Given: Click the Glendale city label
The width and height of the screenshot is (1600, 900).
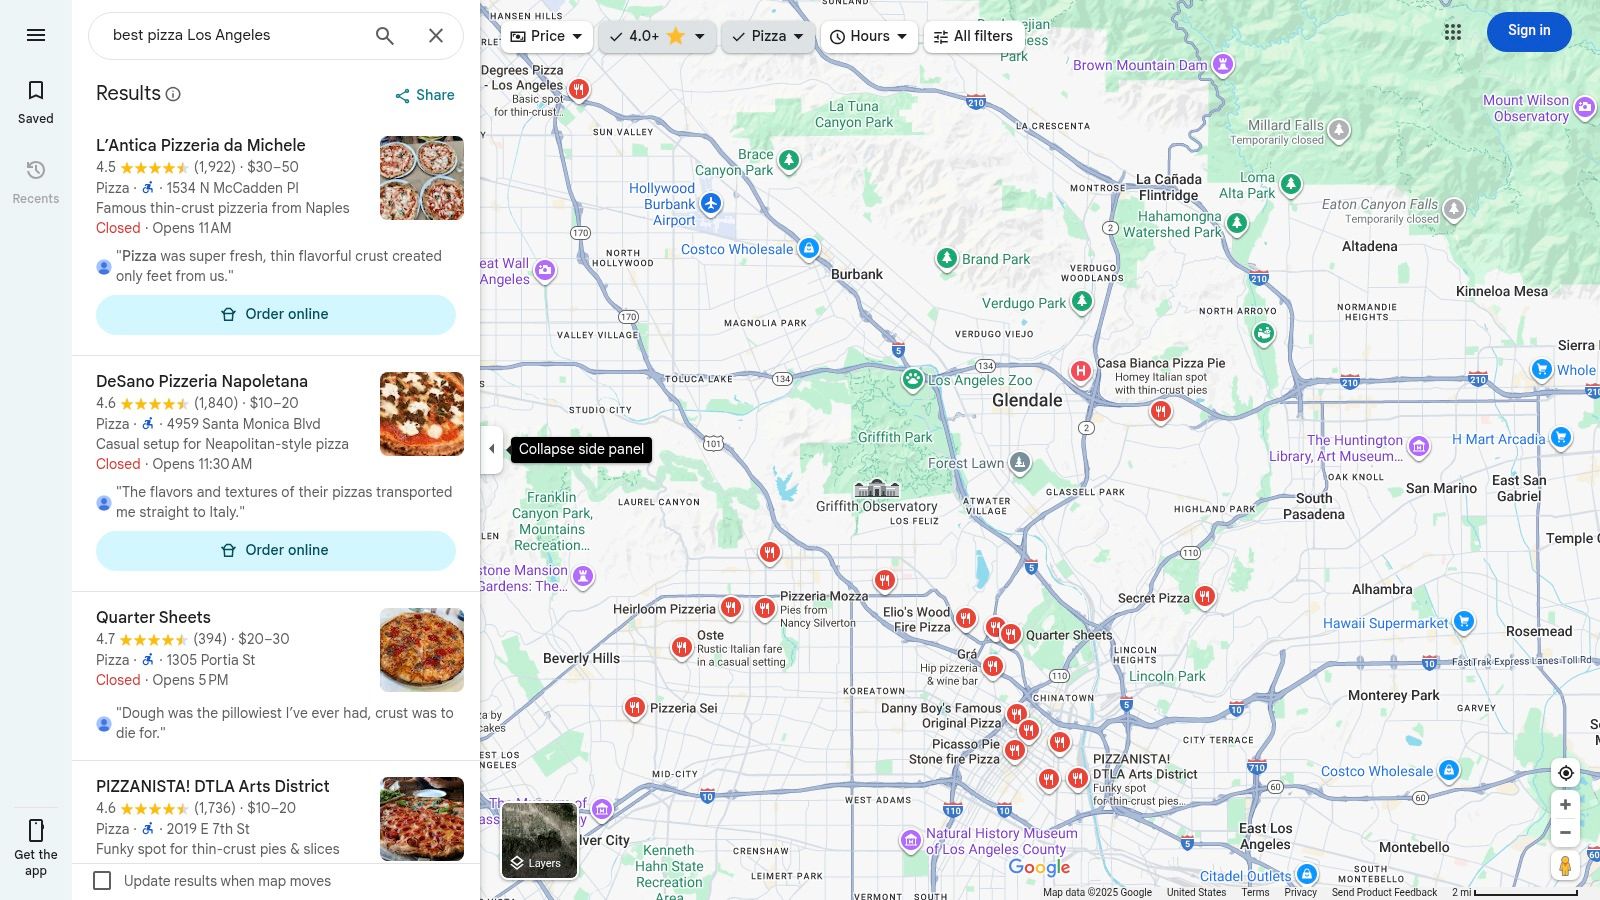Looking at the screenshot, I should [x=1027, y=400].
